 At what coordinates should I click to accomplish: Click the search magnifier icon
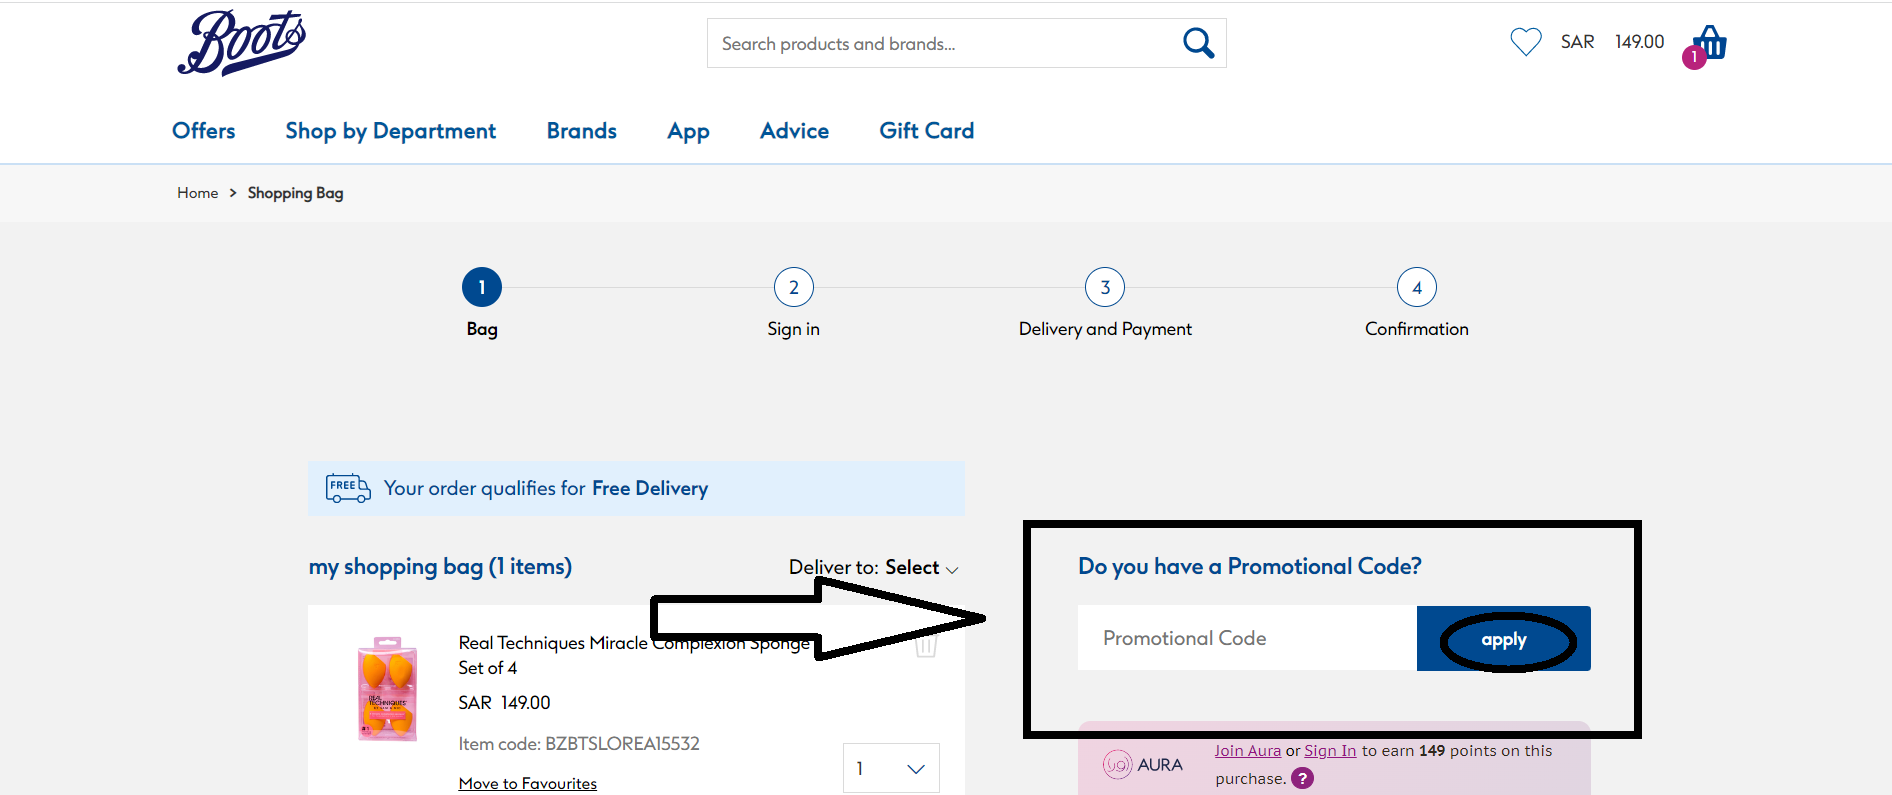1198,43
